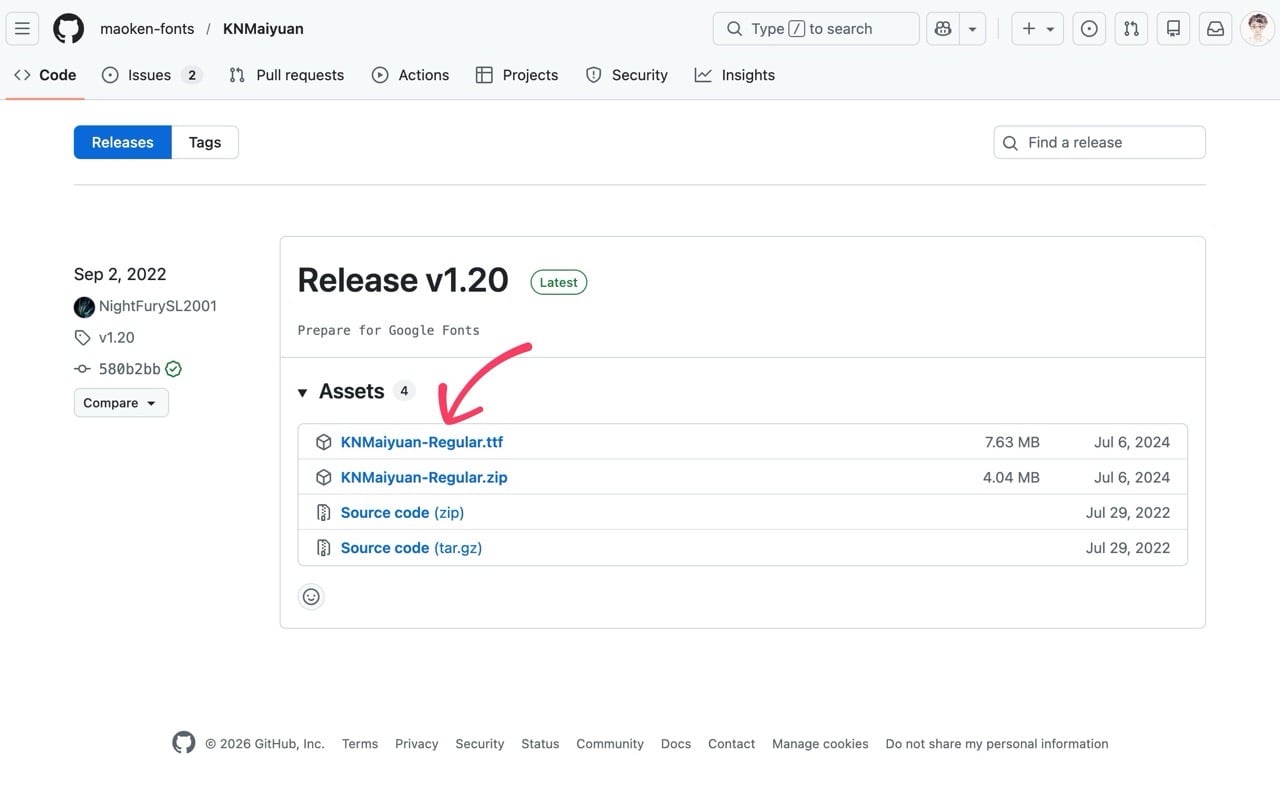
Task: Open the repositories icon in header
Action: tap(1173, 29)
